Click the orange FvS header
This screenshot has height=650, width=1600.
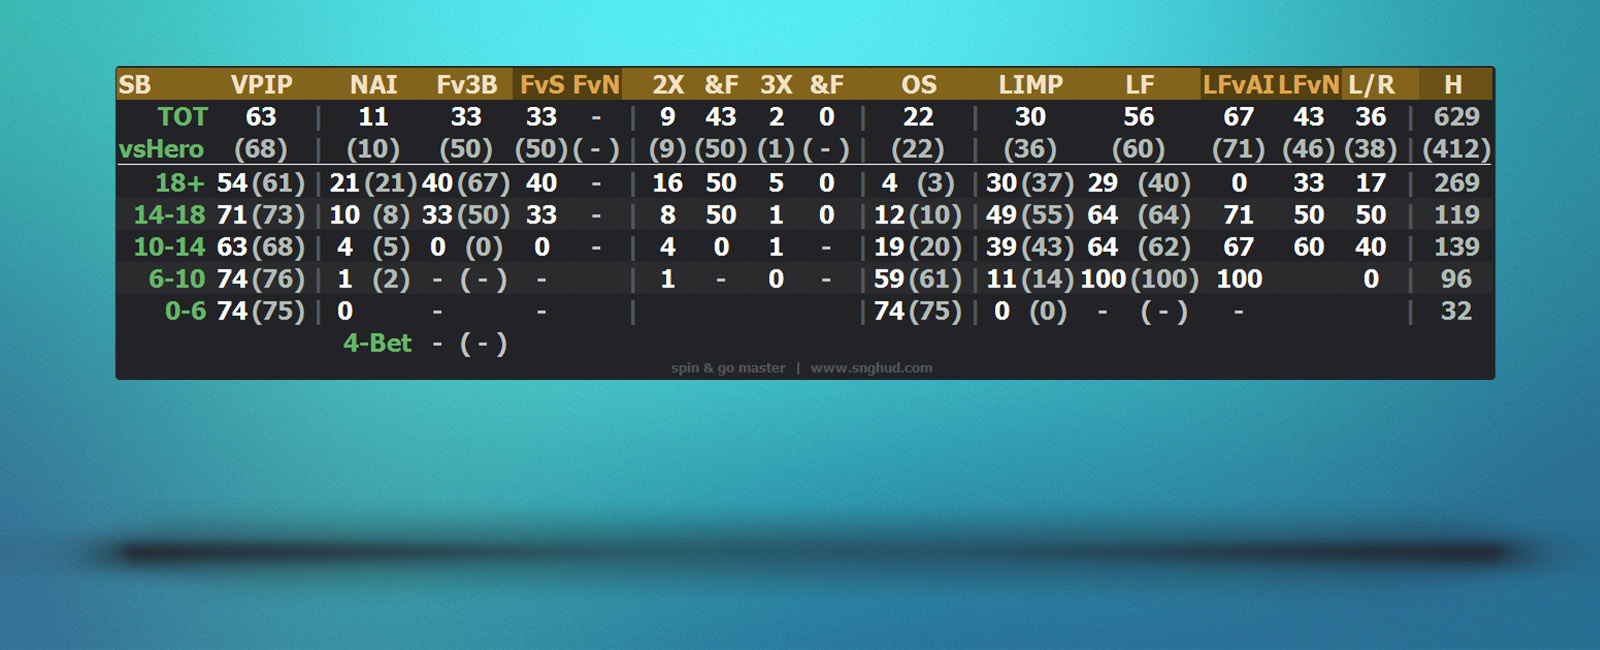coord(542,85)
